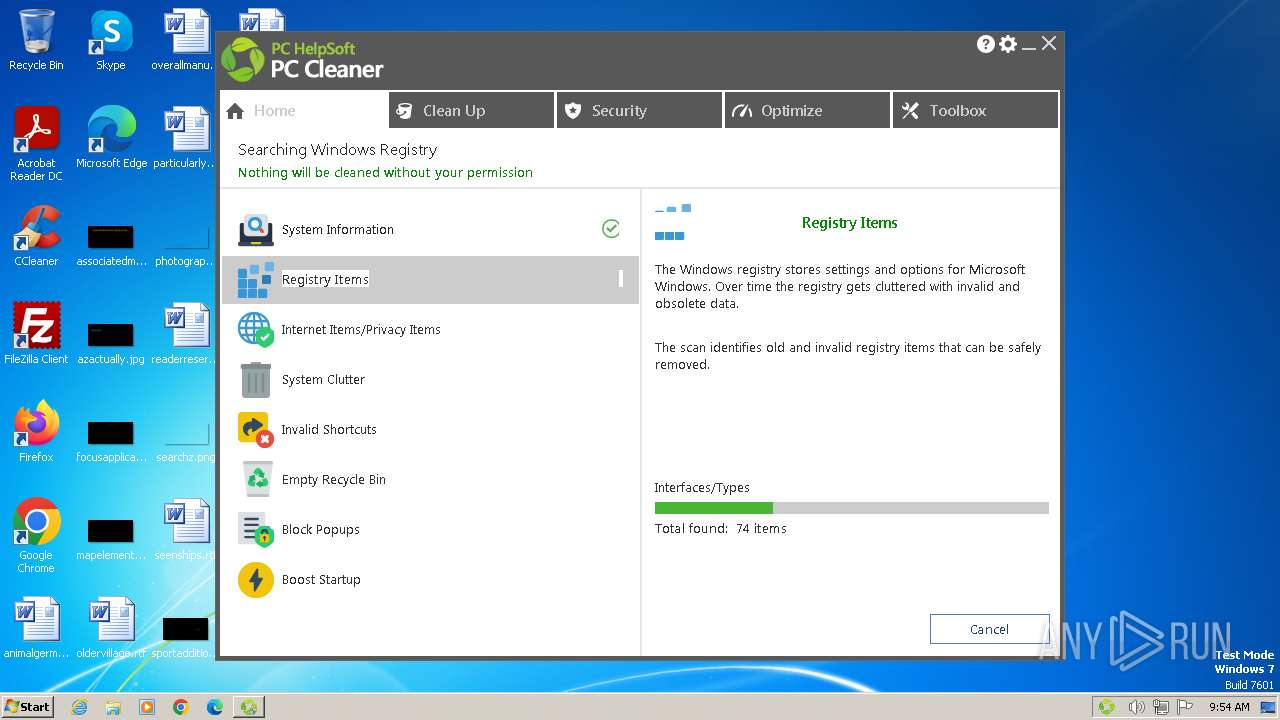Click Total found 74 items text
1280x720 pixels.
pyautogui.click(x=721, y=529)
